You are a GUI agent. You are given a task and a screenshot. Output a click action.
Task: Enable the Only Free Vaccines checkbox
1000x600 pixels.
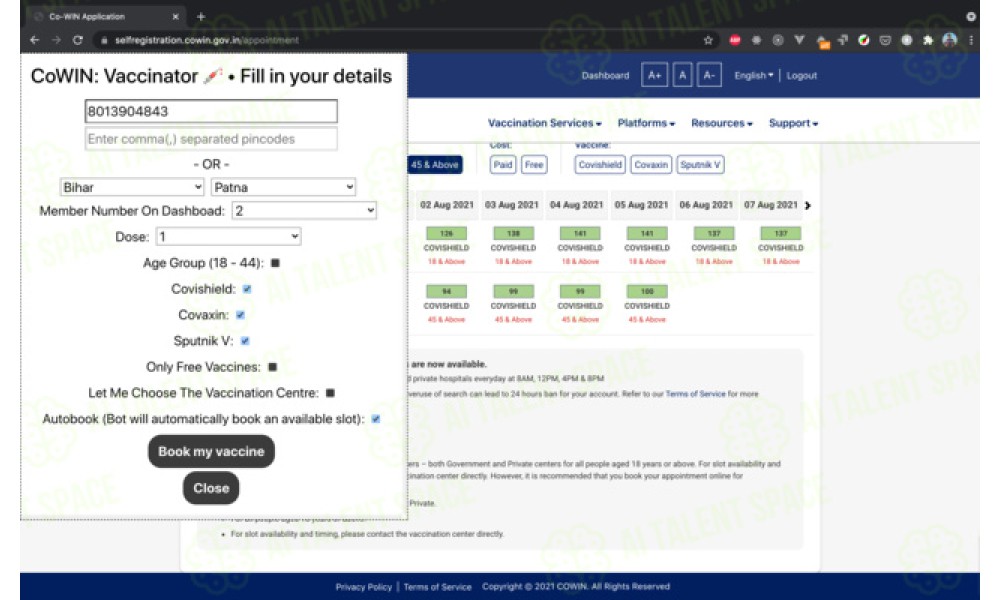[273, 367]
